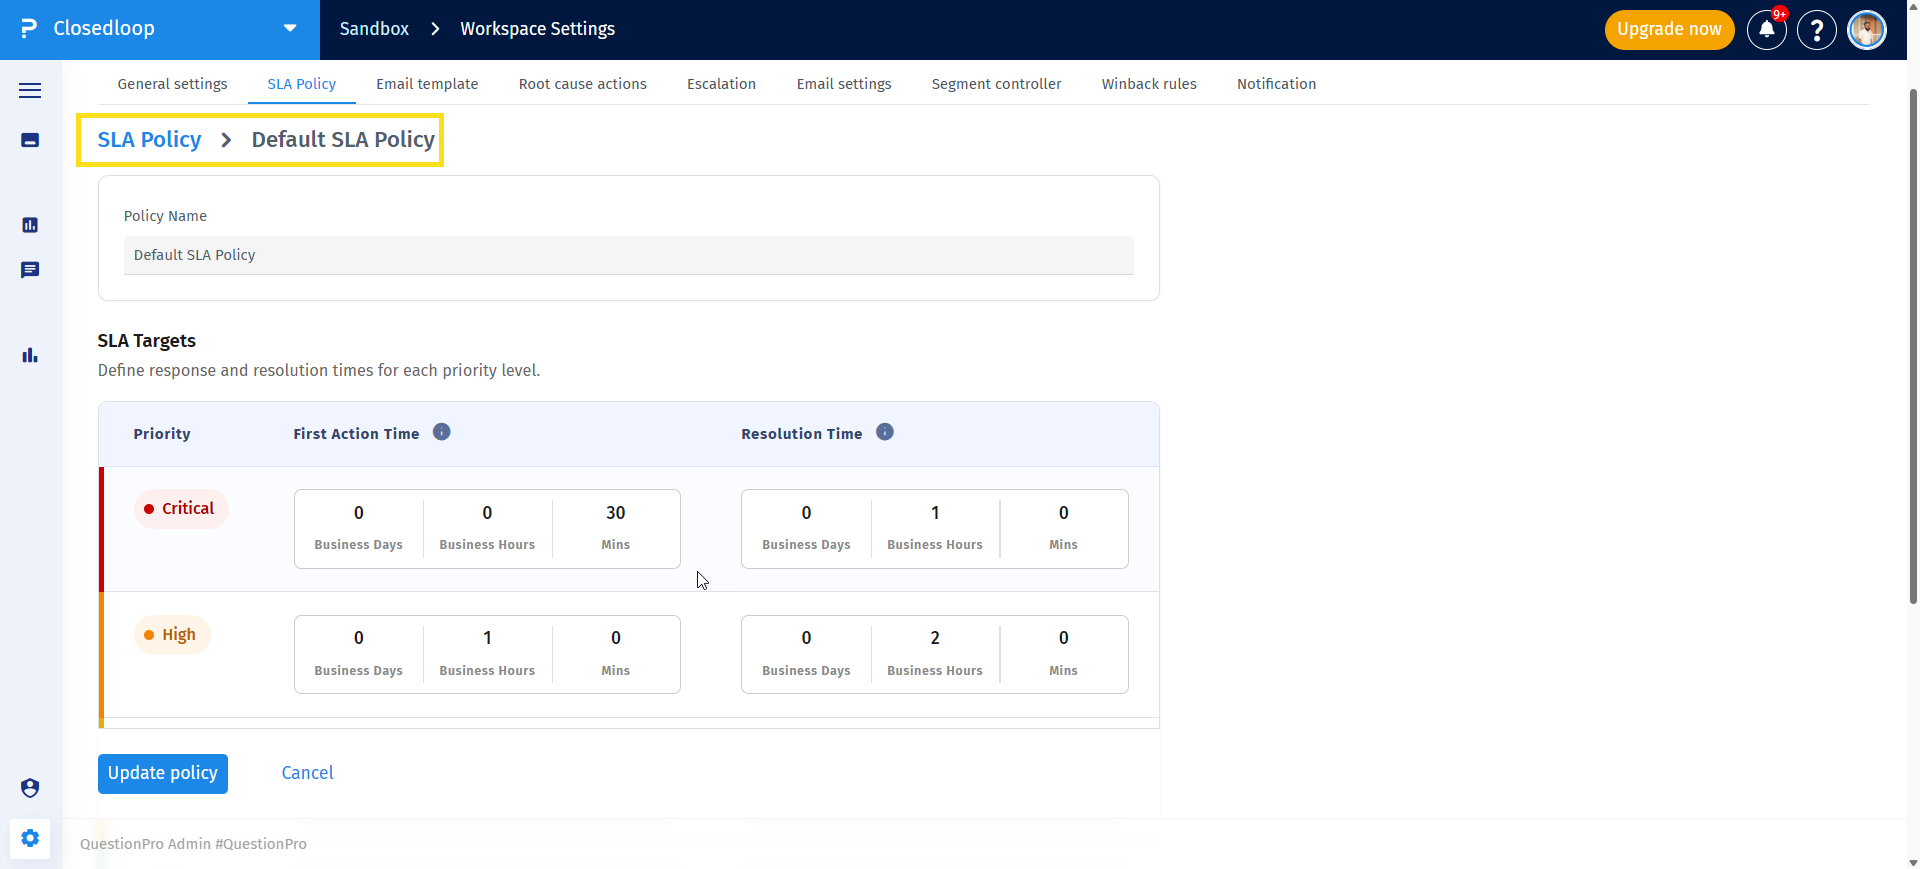The width and height of the screenshot is (1920, 869).
Task: Click the First Action Time info icon
Action: (441, 432)
